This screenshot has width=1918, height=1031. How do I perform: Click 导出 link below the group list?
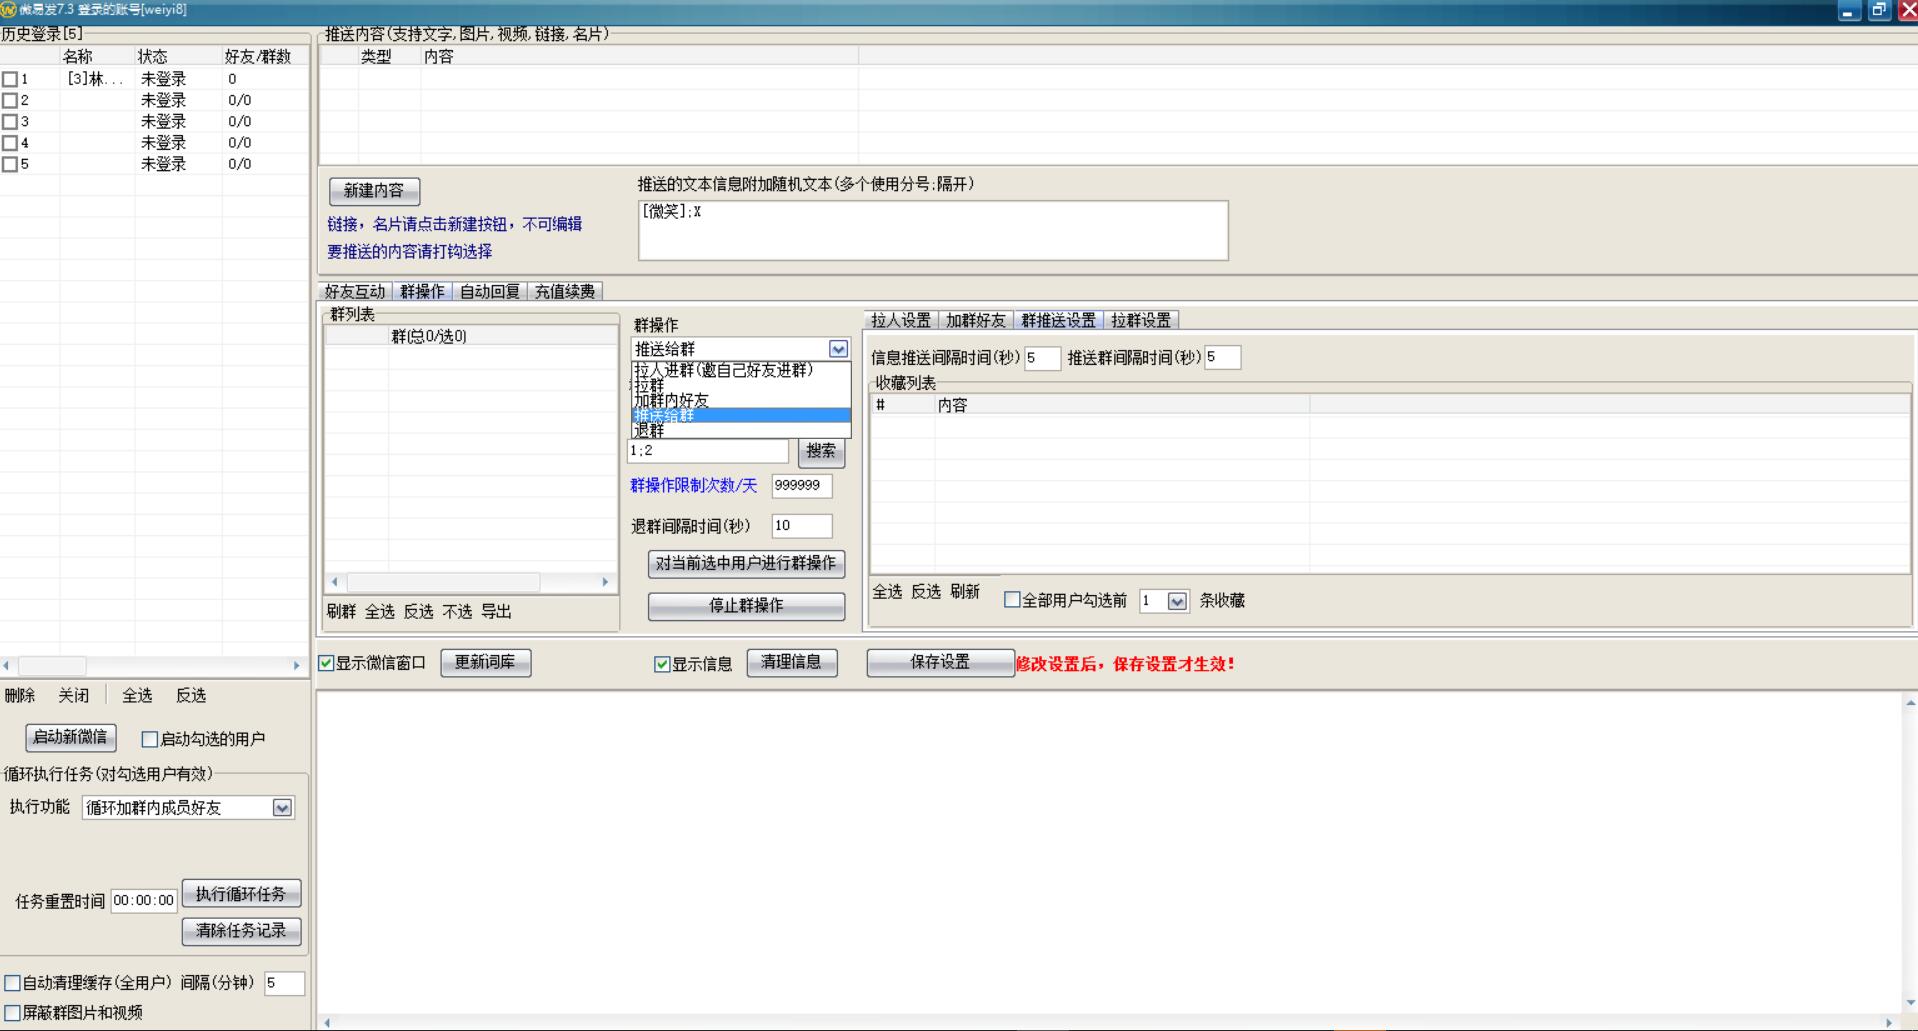tap(496, 612)
